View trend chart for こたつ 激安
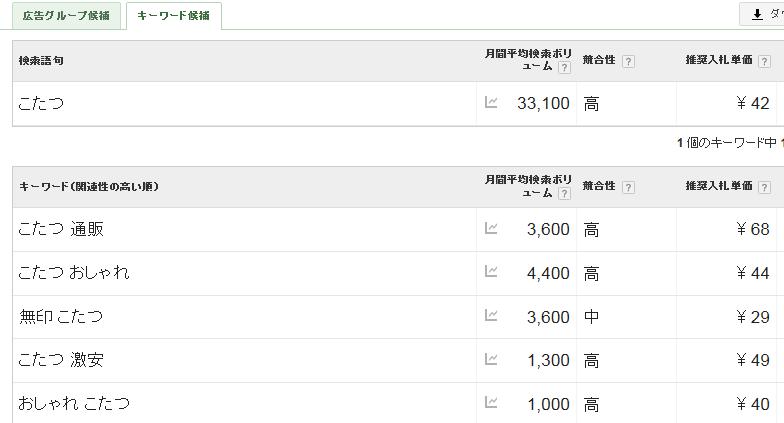This screenshot has height=423, width=784. pyautogui.click(x=491, y=359)
